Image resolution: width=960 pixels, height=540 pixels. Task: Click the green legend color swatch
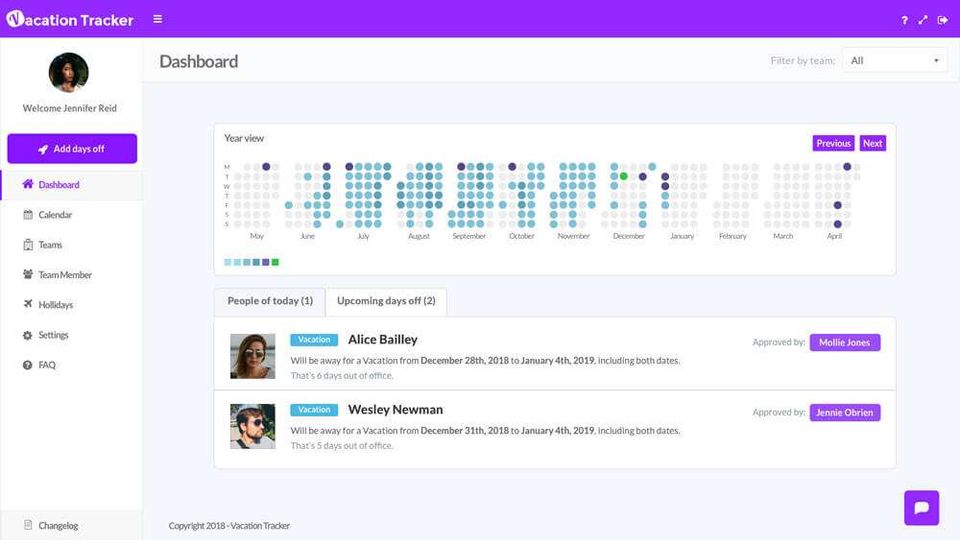(275, 262)
